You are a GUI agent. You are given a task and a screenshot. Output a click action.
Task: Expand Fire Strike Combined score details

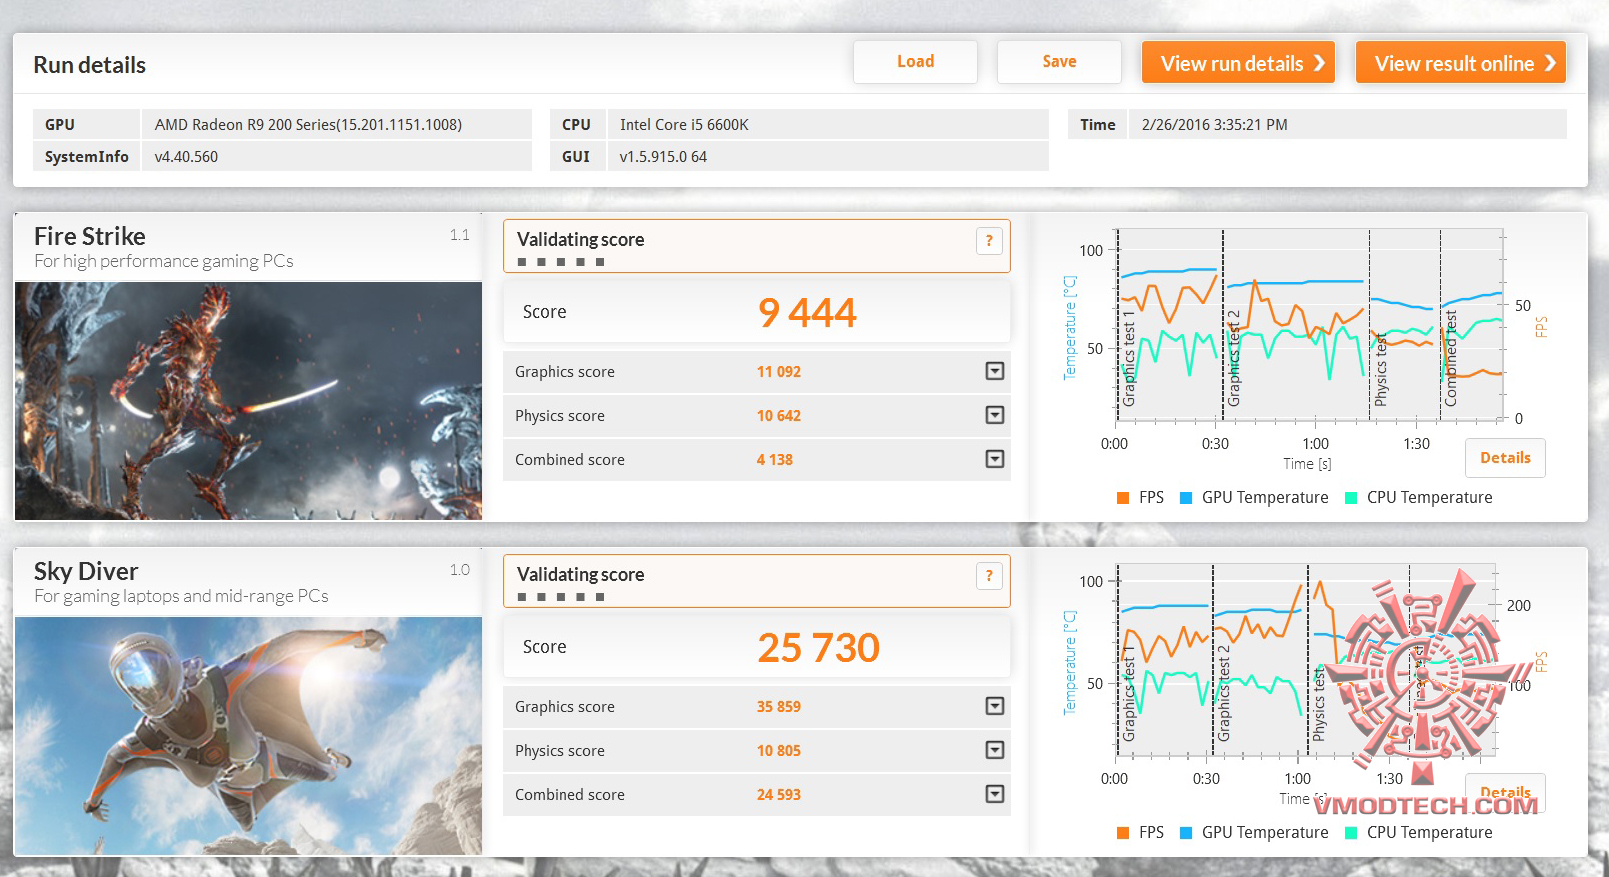(x=995, y=459)
